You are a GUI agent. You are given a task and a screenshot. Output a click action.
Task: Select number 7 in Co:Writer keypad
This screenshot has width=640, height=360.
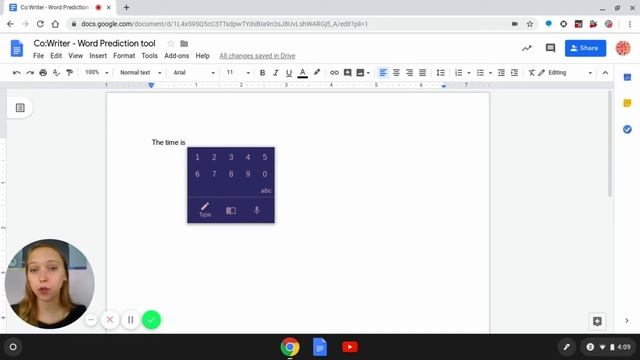[214, 174]
